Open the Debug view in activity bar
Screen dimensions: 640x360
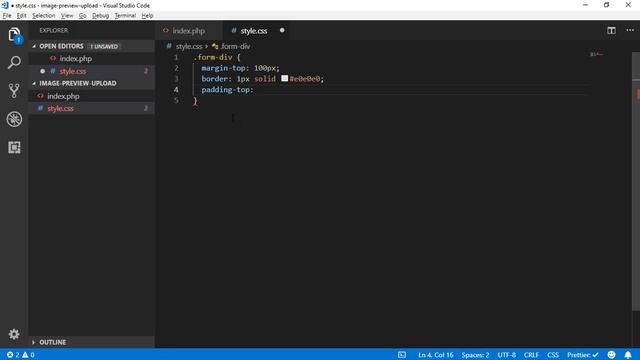14,119
